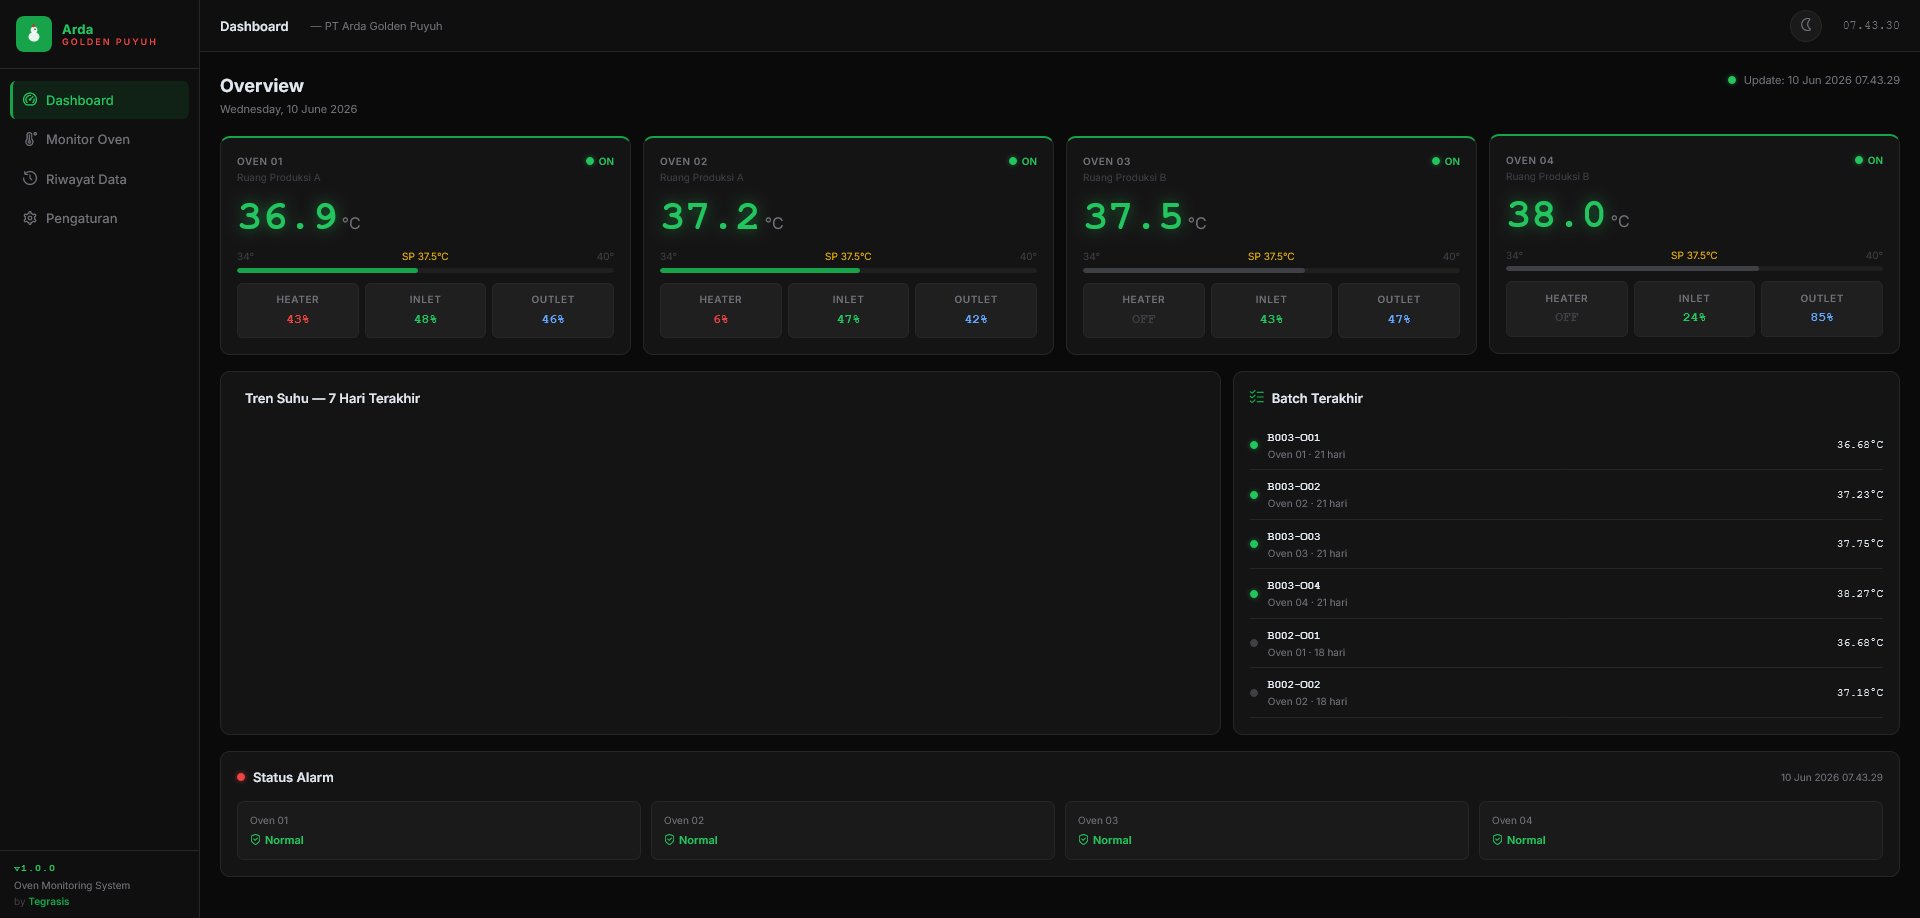
Task: Click the Monitor Oven thermometer icon
Action: 30,139
